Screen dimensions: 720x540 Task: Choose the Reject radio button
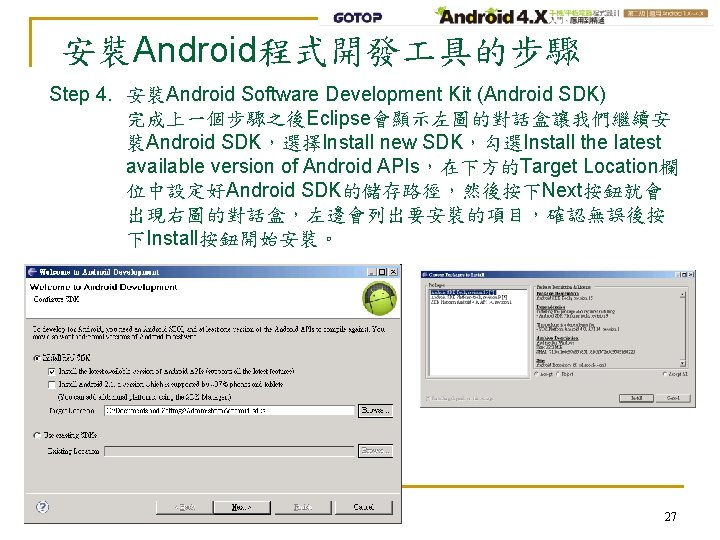[x=558, y=374]
